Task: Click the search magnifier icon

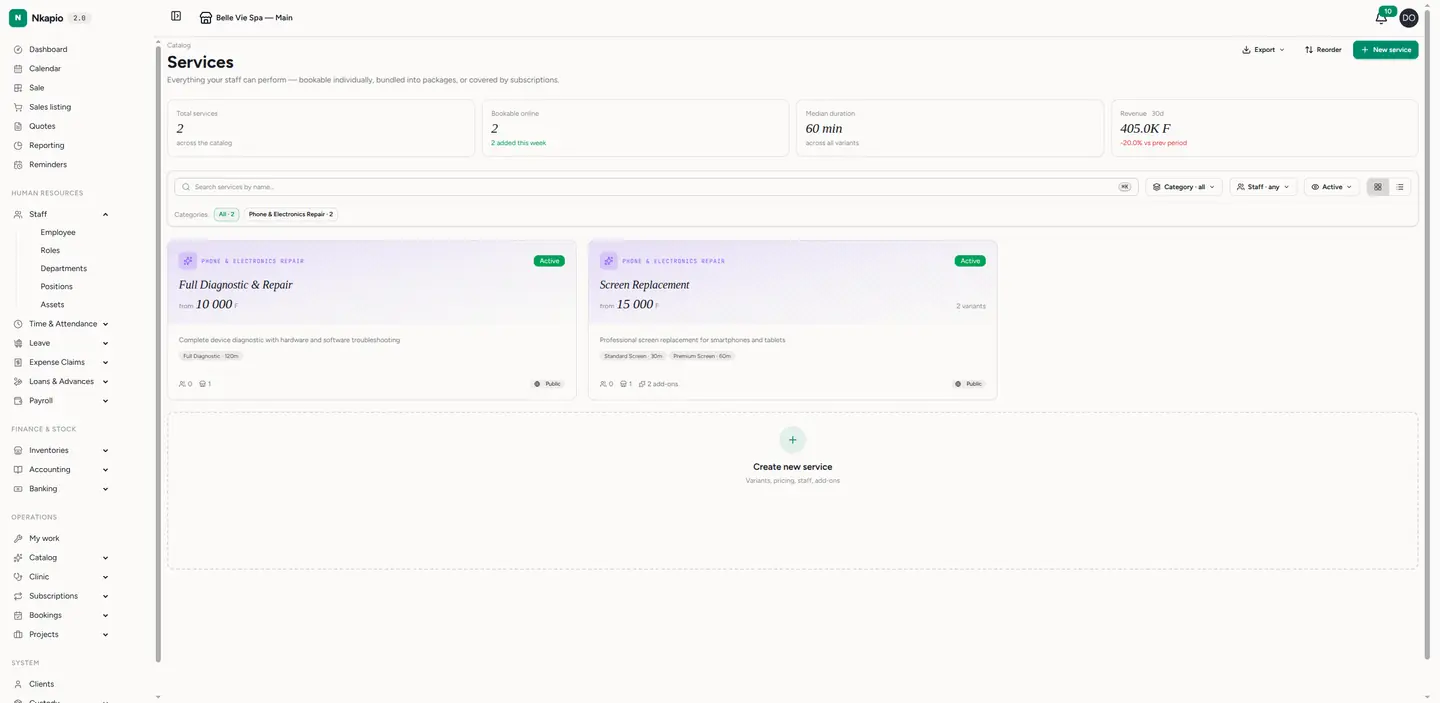Action: (x=186, y=187)
